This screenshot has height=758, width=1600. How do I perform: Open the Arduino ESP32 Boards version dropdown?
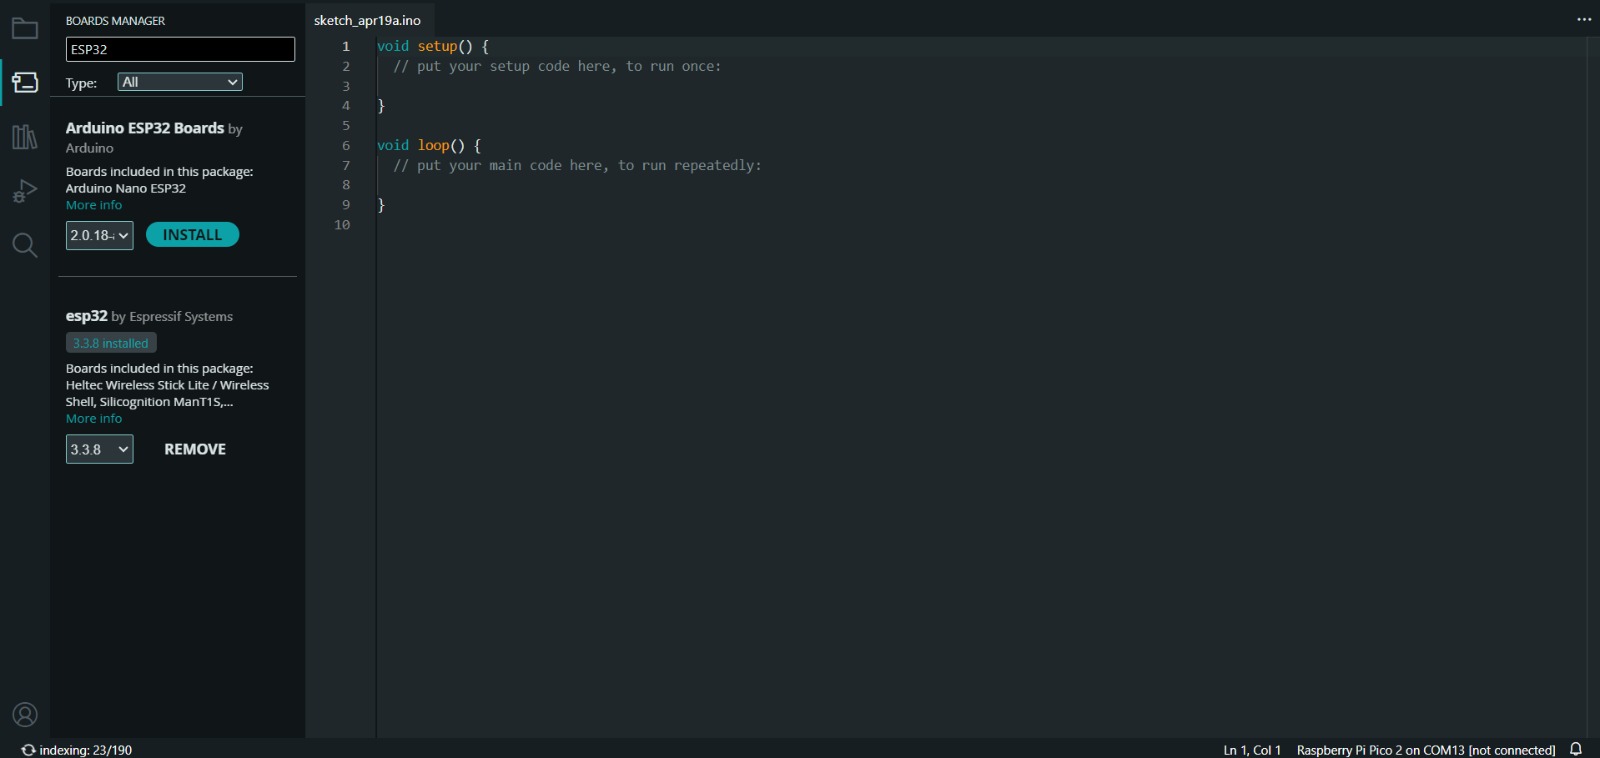pos(100,235)
